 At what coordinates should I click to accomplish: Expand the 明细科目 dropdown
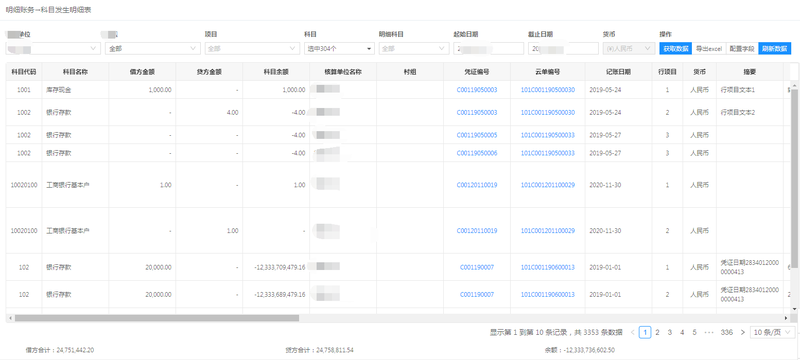pos(414,48)
